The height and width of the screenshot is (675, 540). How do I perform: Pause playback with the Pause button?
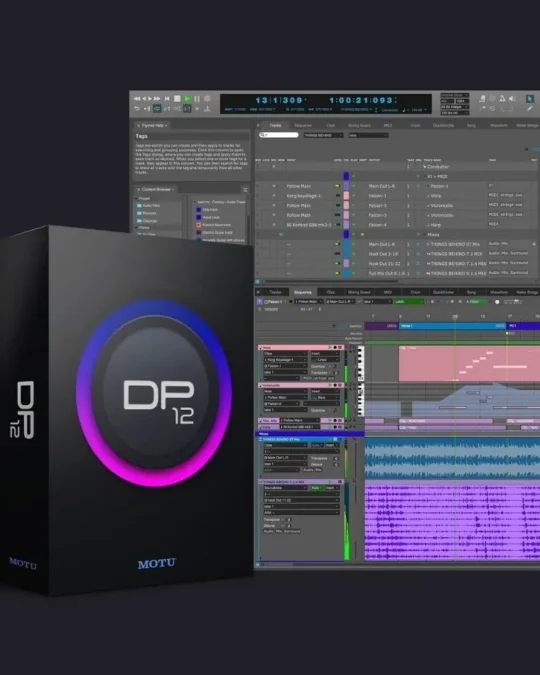click(x=197, y=99)
